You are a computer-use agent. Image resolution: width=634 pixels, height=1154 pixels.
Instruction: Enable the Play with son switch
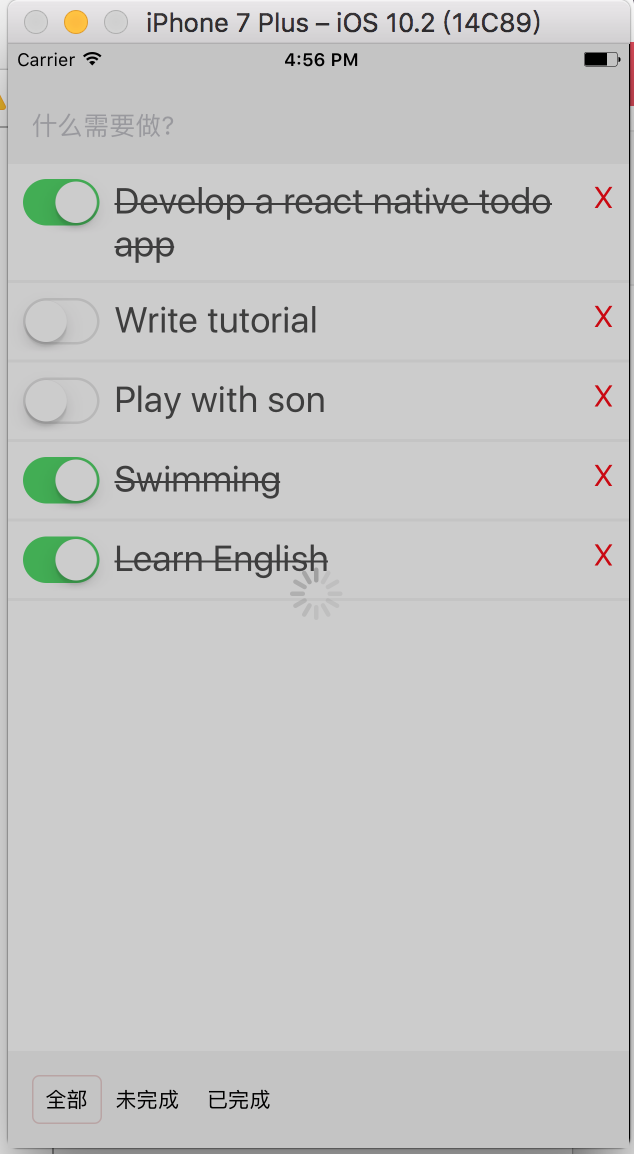(x=60, y=400)
